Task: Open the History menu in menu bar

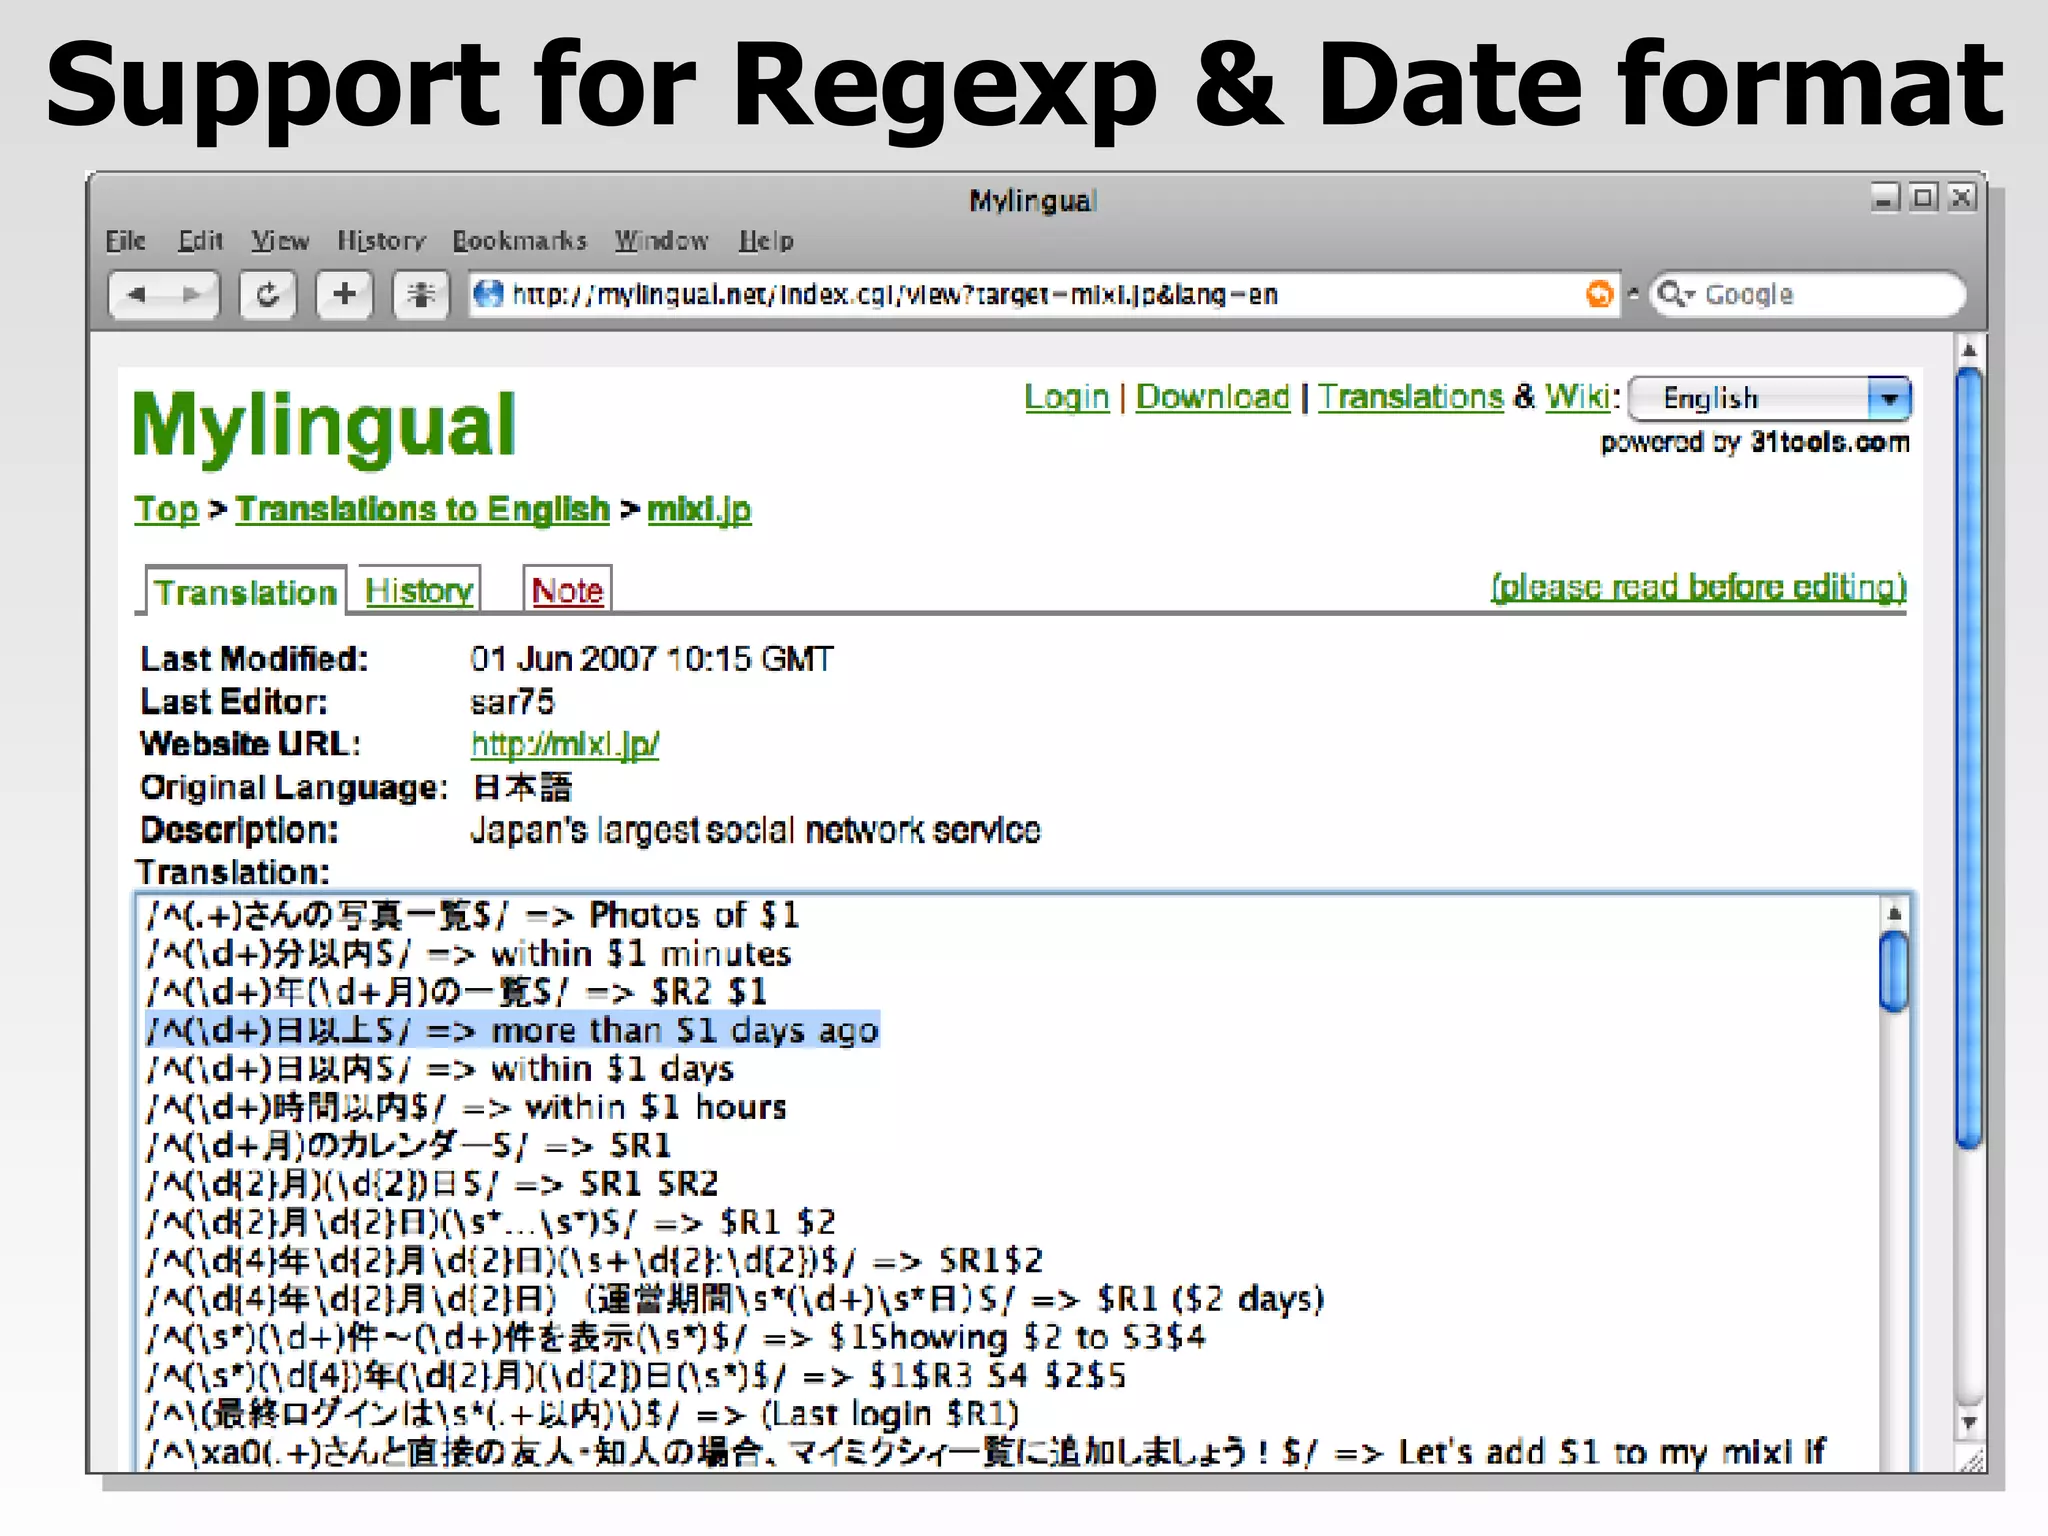Action: [x=381, y=241]
